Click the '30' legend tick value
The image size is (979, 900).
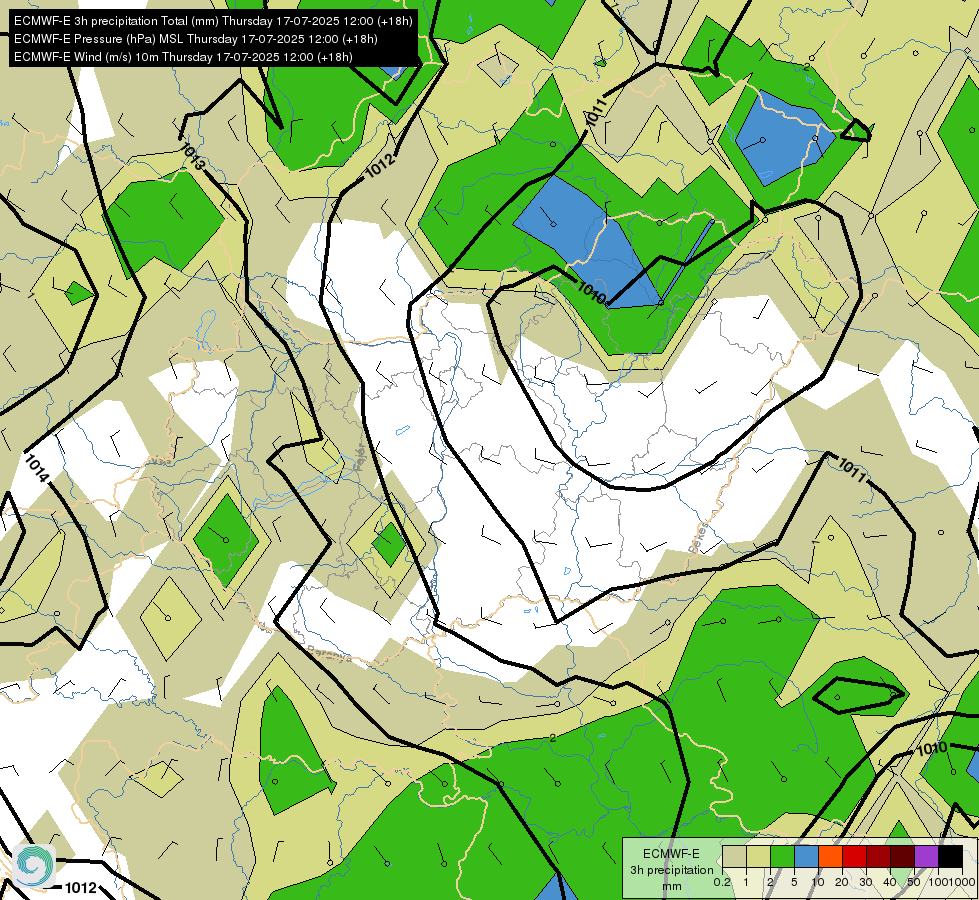click(866, 882)
